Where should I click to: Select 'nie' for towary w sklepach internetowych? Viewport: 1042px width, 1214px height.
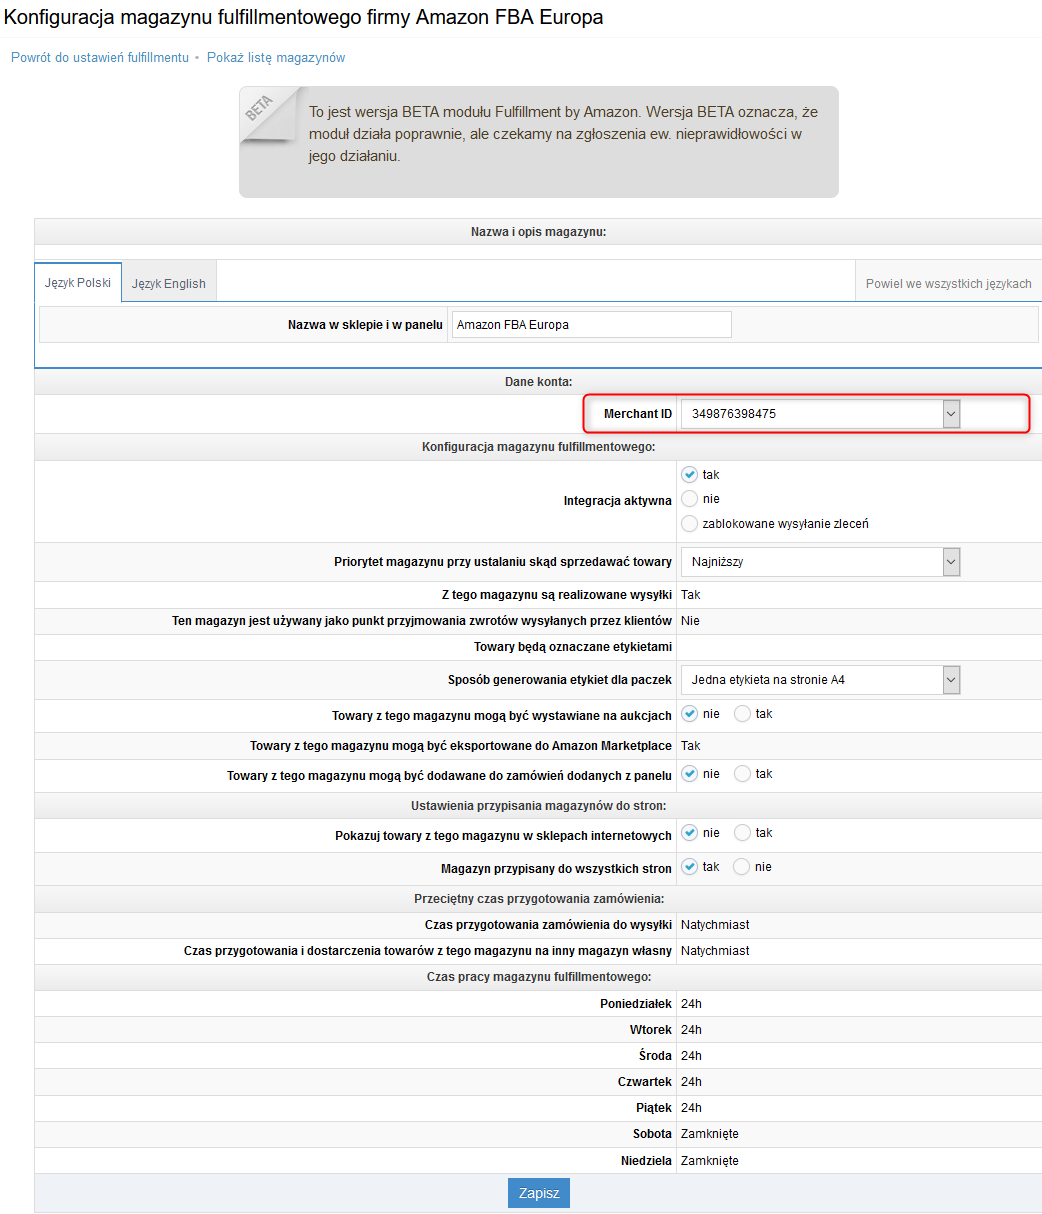pos(689,833)
